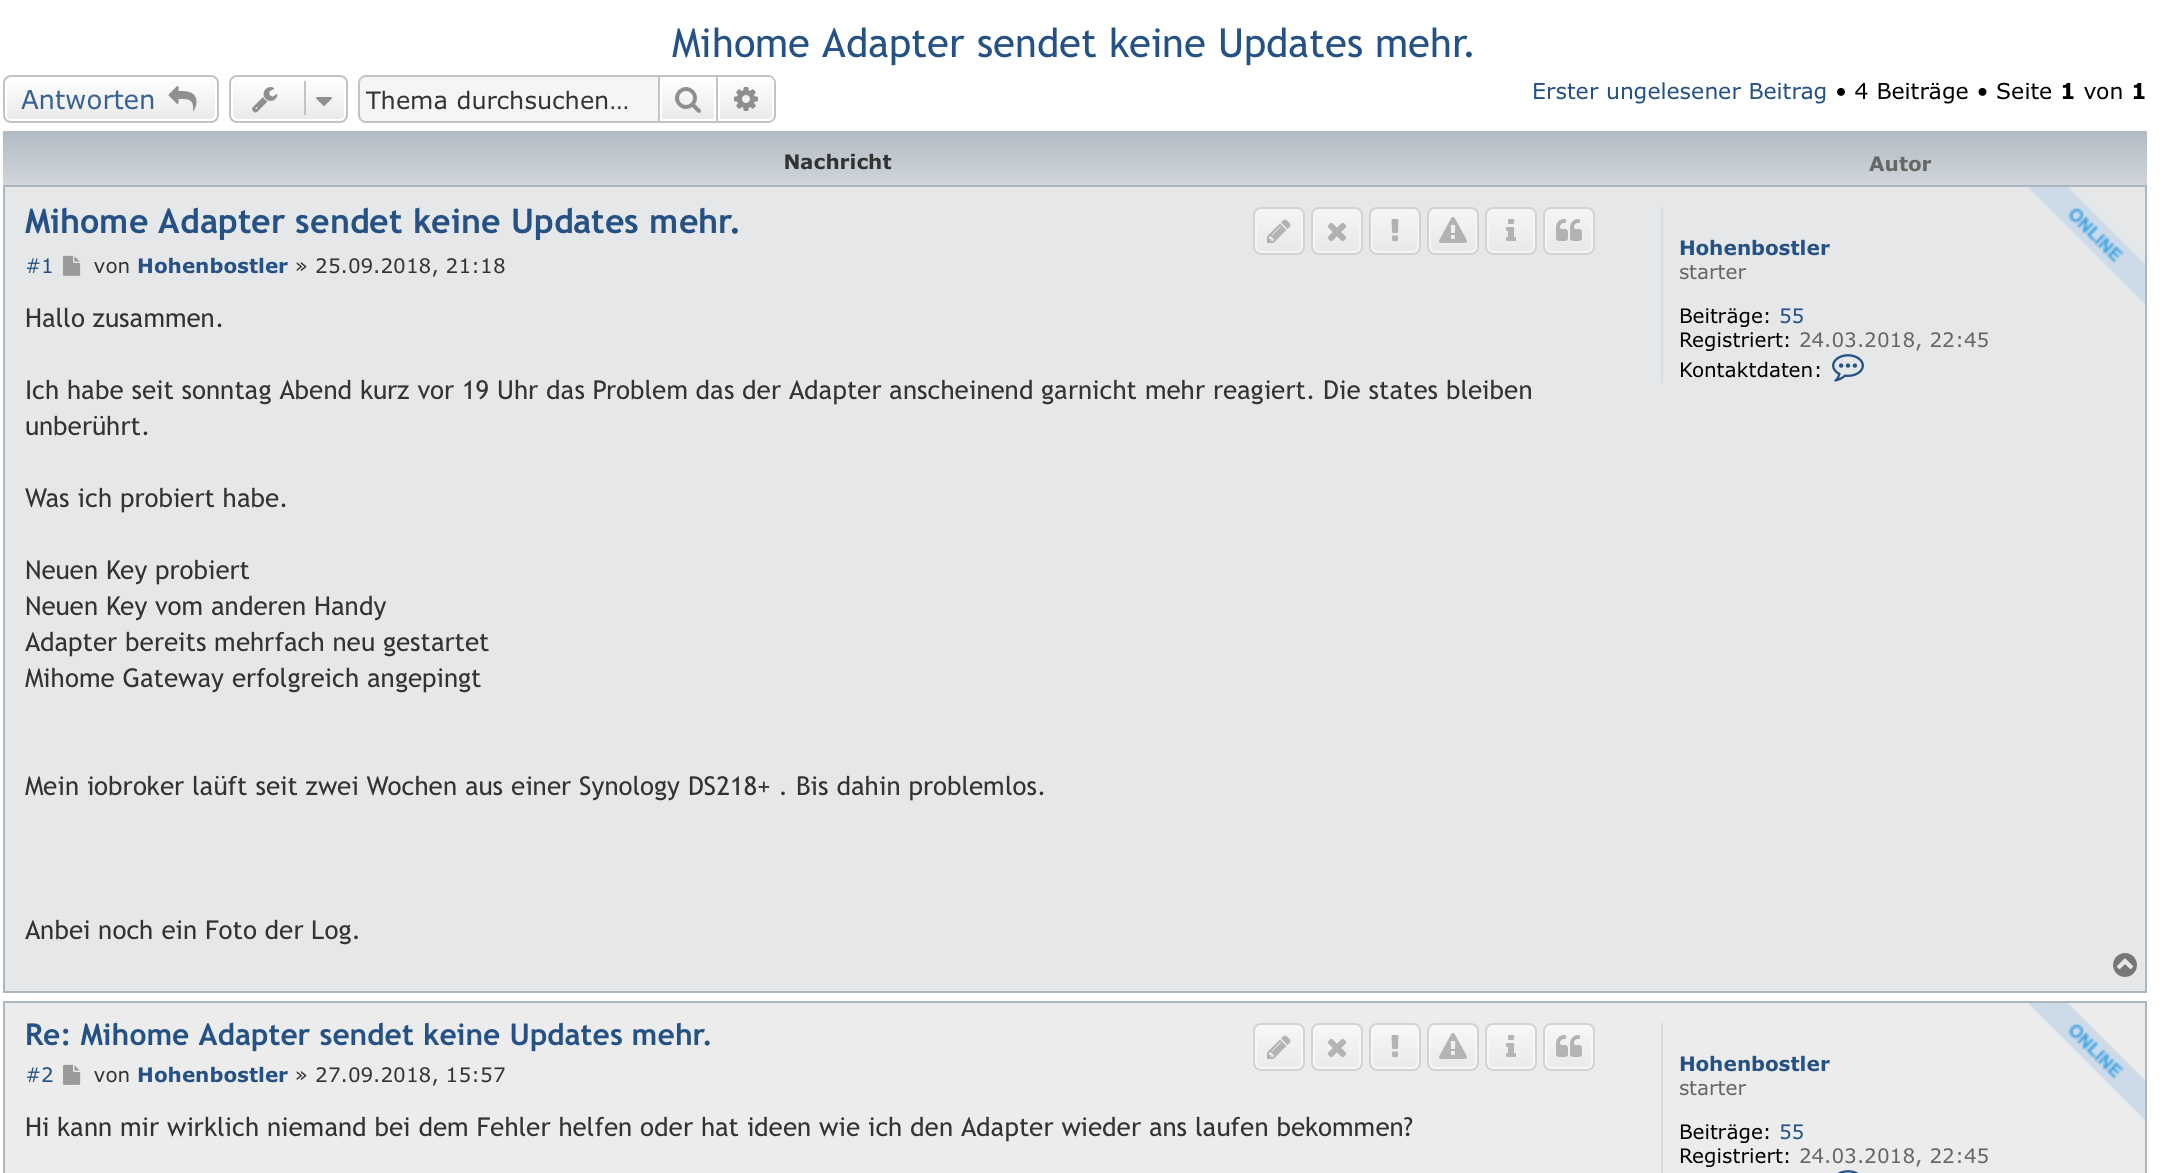Quote post #2 with quote icon
Screen dimensions: 2164x1173
pos(1569,1048)
